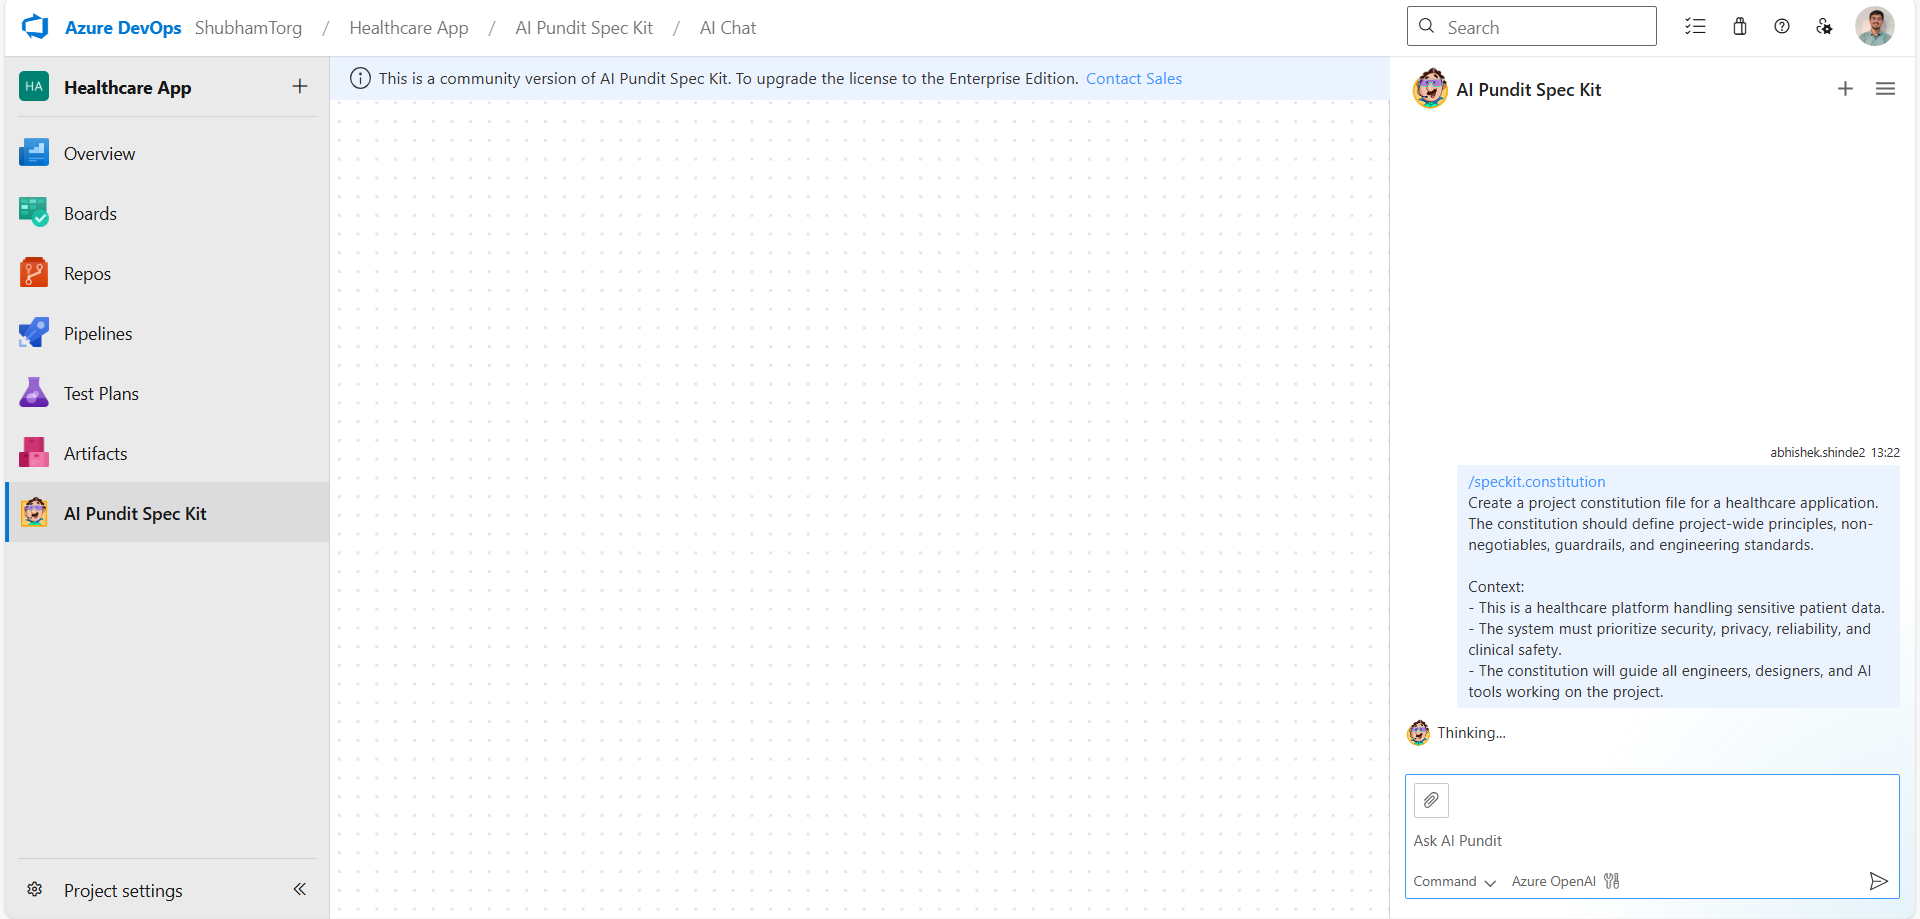Select the Artifacts section

pos(95,452)
